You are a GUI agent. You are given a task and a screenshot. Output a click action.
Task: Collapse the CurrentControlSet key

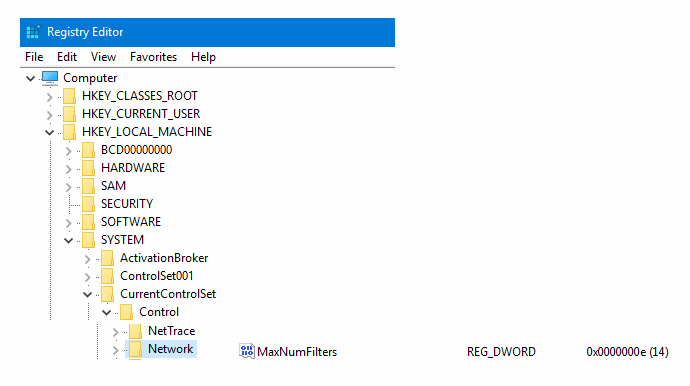(88, 295)
